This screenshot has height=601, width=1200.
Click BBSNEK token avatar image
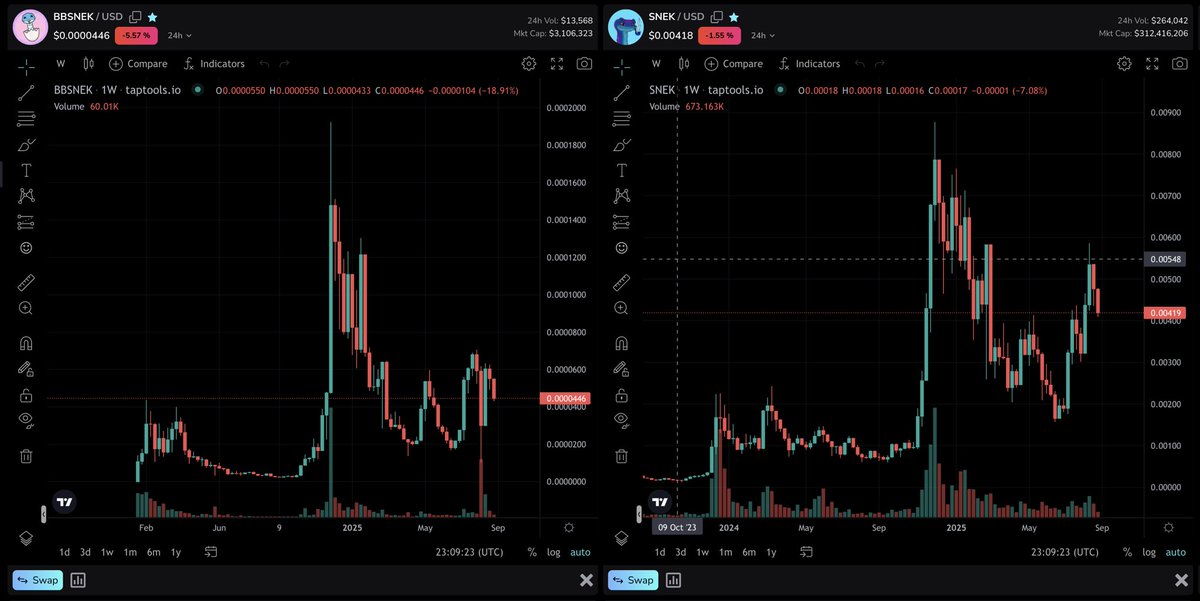[x=29, y=27]
